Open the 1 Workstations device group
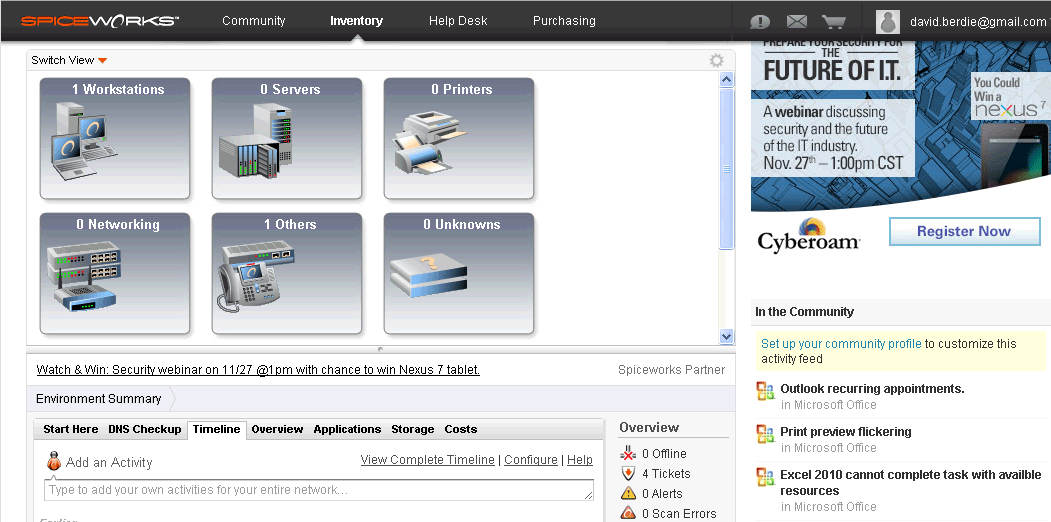 tap(115, 139)
